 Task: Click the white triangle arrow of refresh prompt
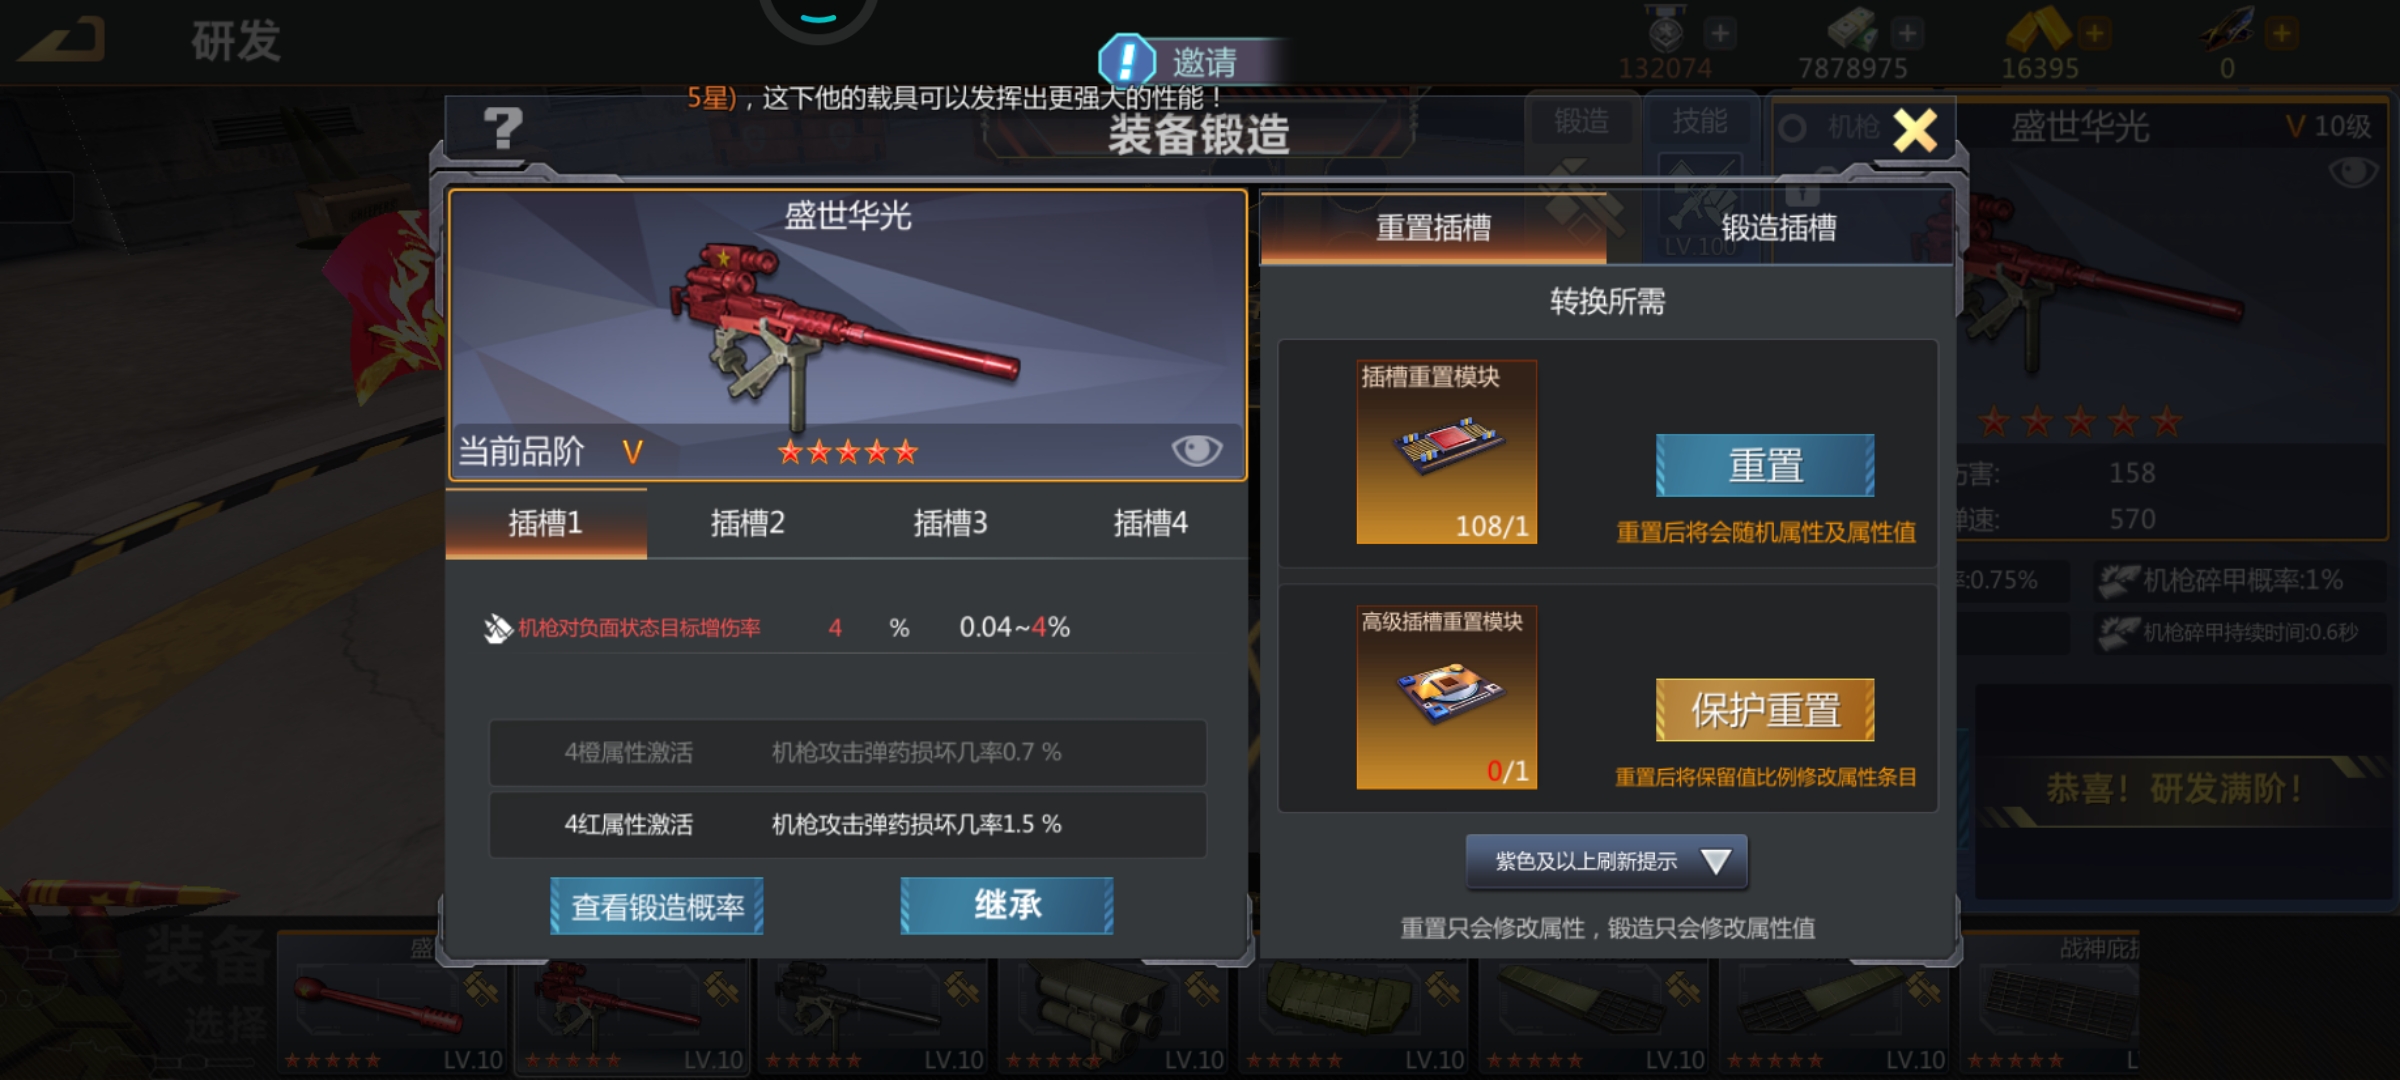[1716, 861]
